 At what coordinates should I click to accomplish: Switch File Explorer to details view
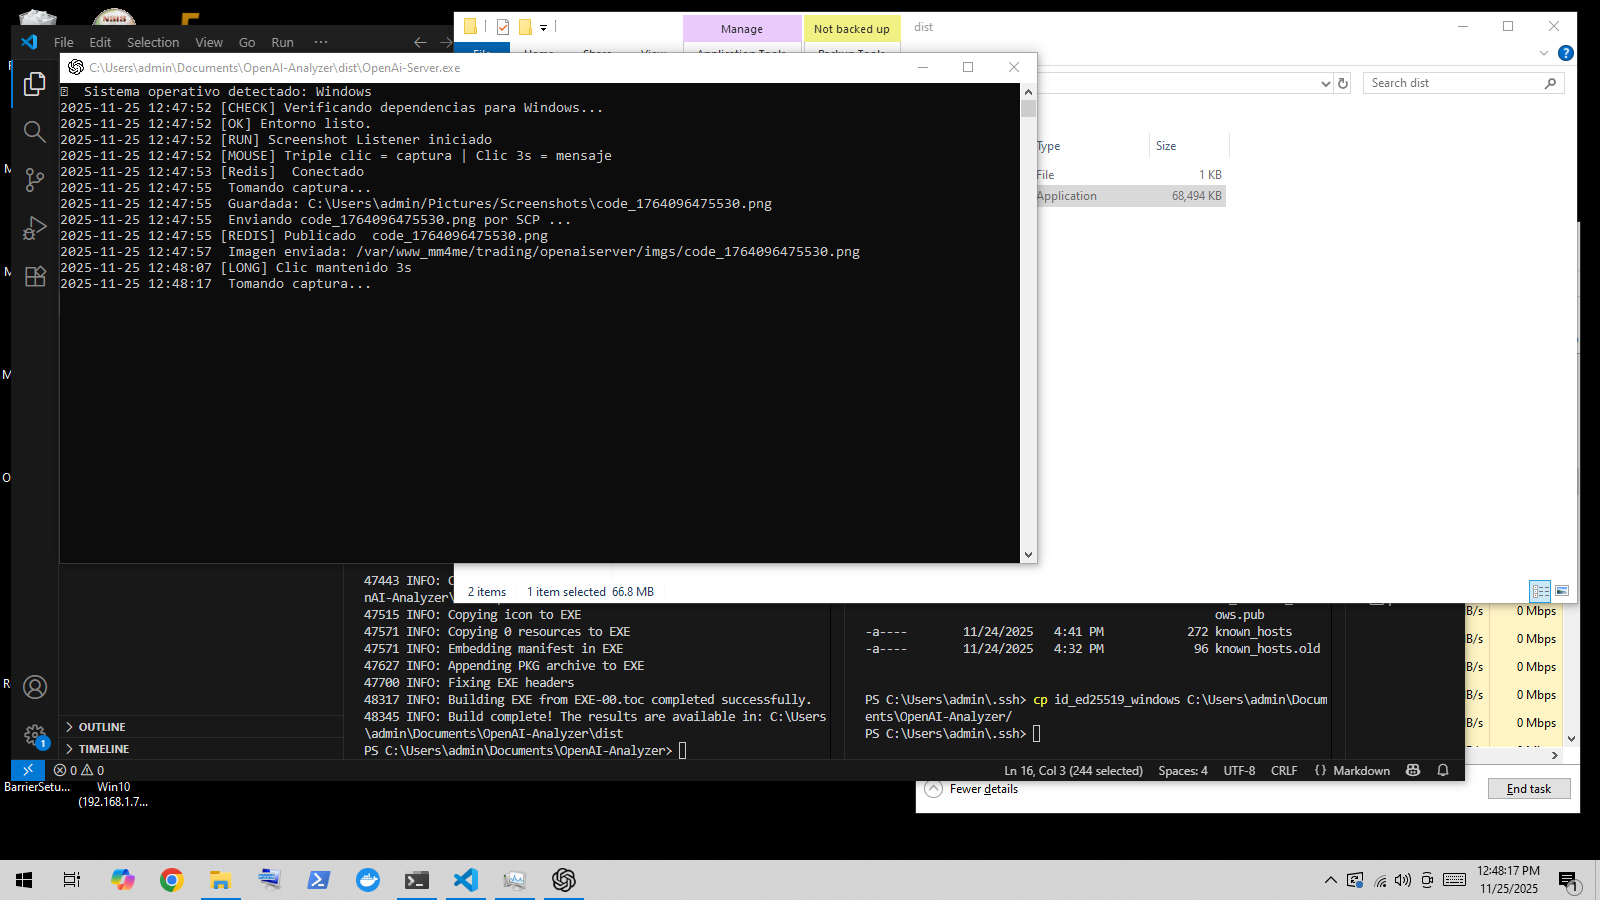(x=1540, y=591)
